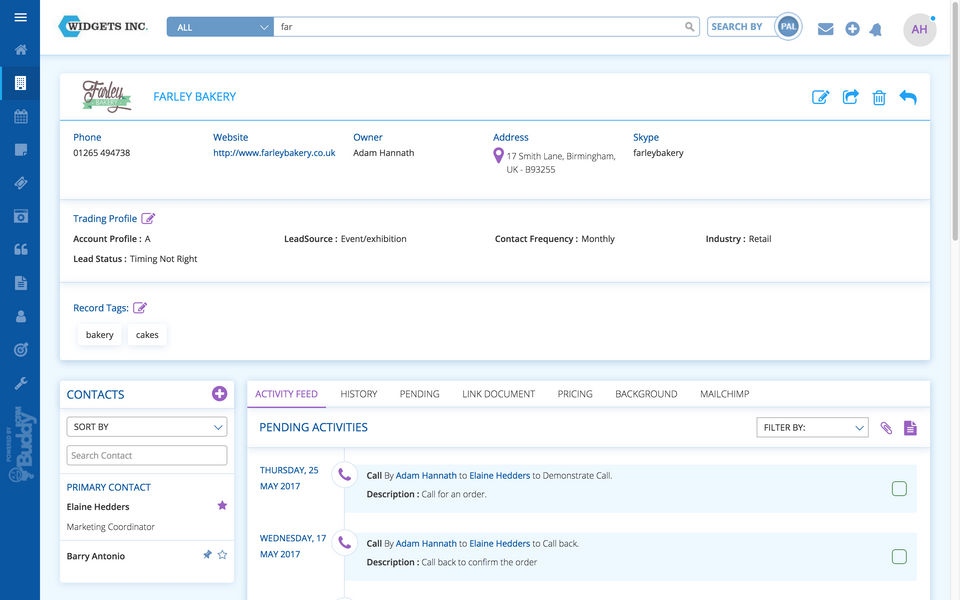This screenshot has height=600, width=960.
Task: Click the back arrow icon
Action: (x=908, y=97)
